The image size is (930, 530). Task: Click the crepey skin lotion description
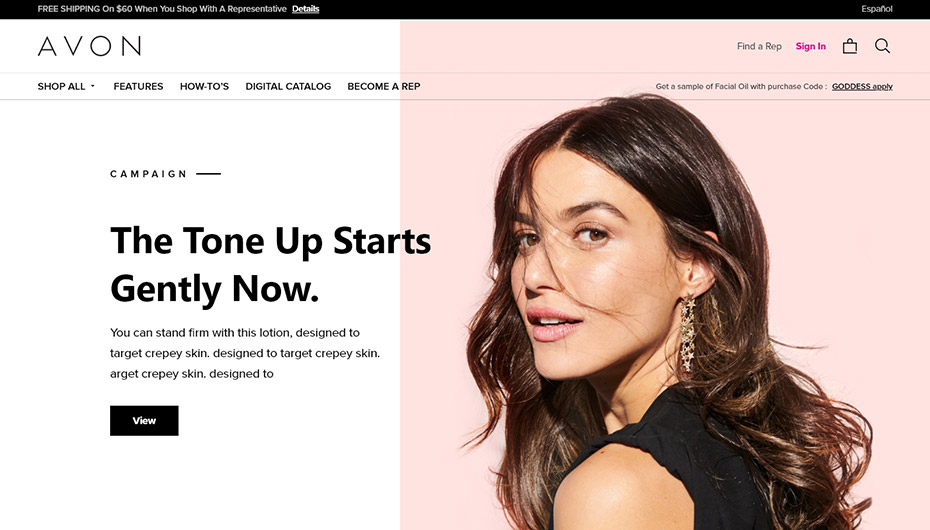245,353
